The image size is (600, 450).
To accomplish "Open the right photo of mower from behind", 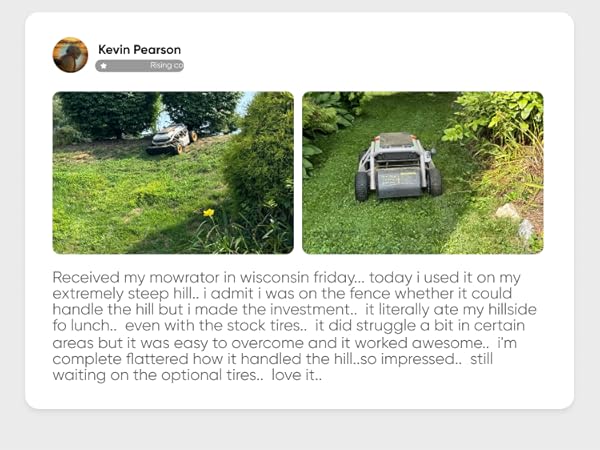I will point(422,173).
